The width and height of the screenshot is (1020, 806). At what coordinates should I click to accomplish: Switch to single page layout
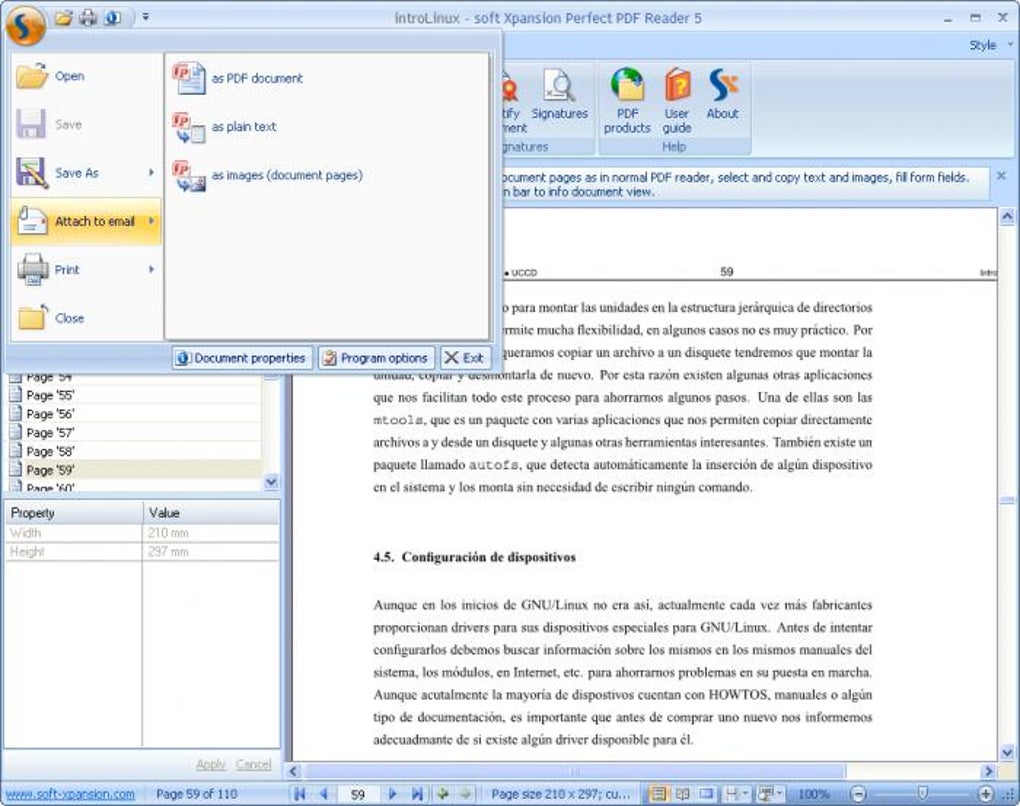click(706, 794)
